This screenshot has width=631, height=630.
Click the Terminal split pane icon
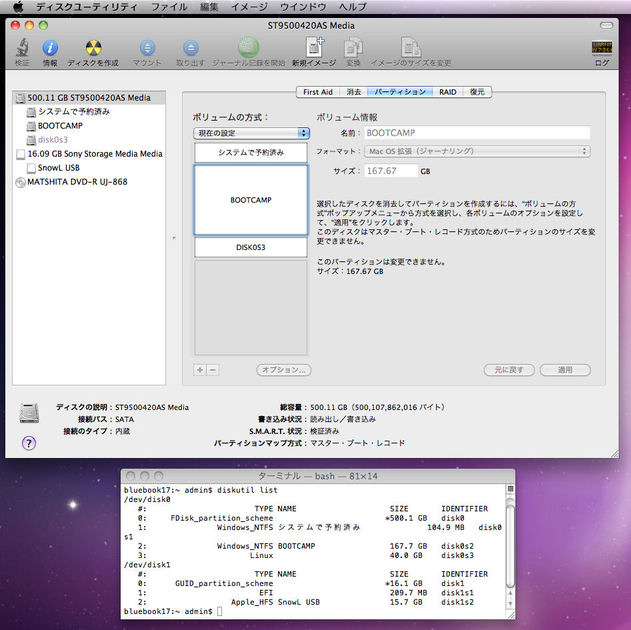(510, 489)
